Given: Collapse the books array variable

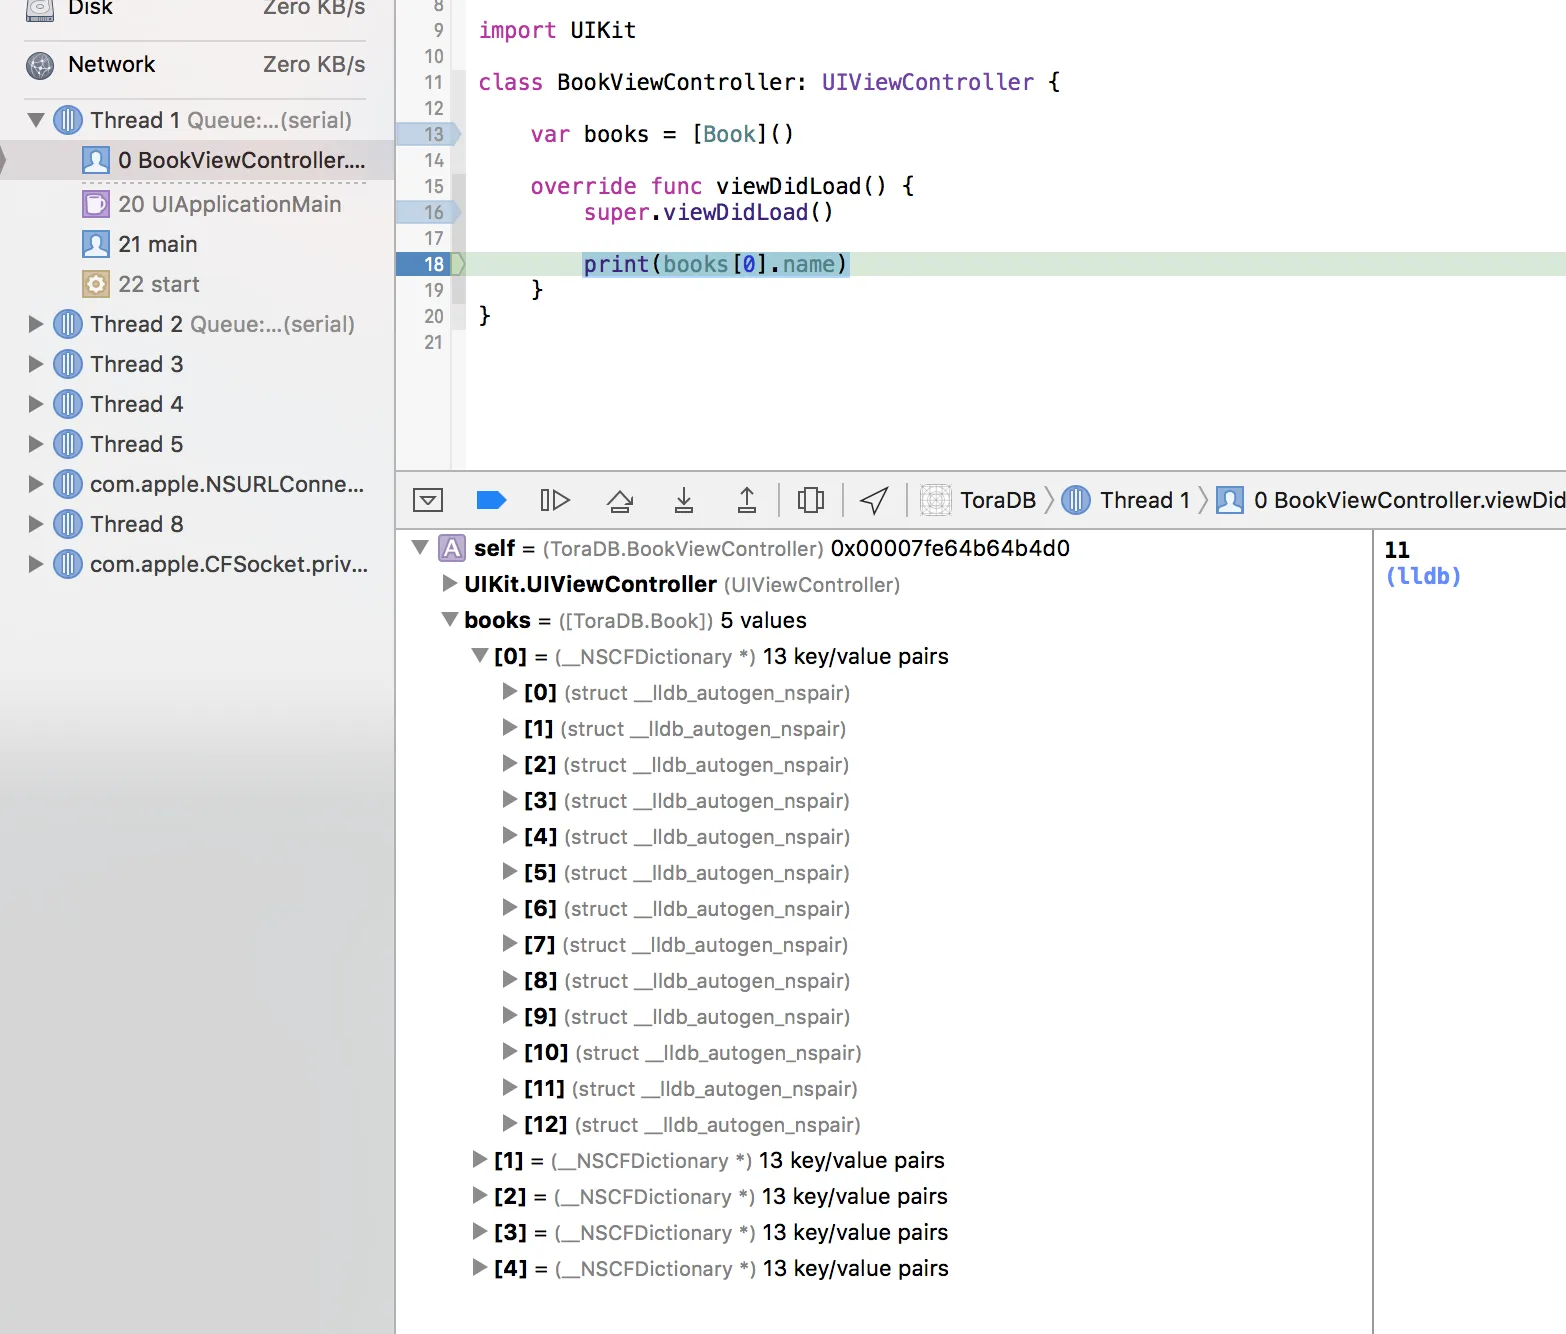Looking at the screenshot, I should point(450,620).
